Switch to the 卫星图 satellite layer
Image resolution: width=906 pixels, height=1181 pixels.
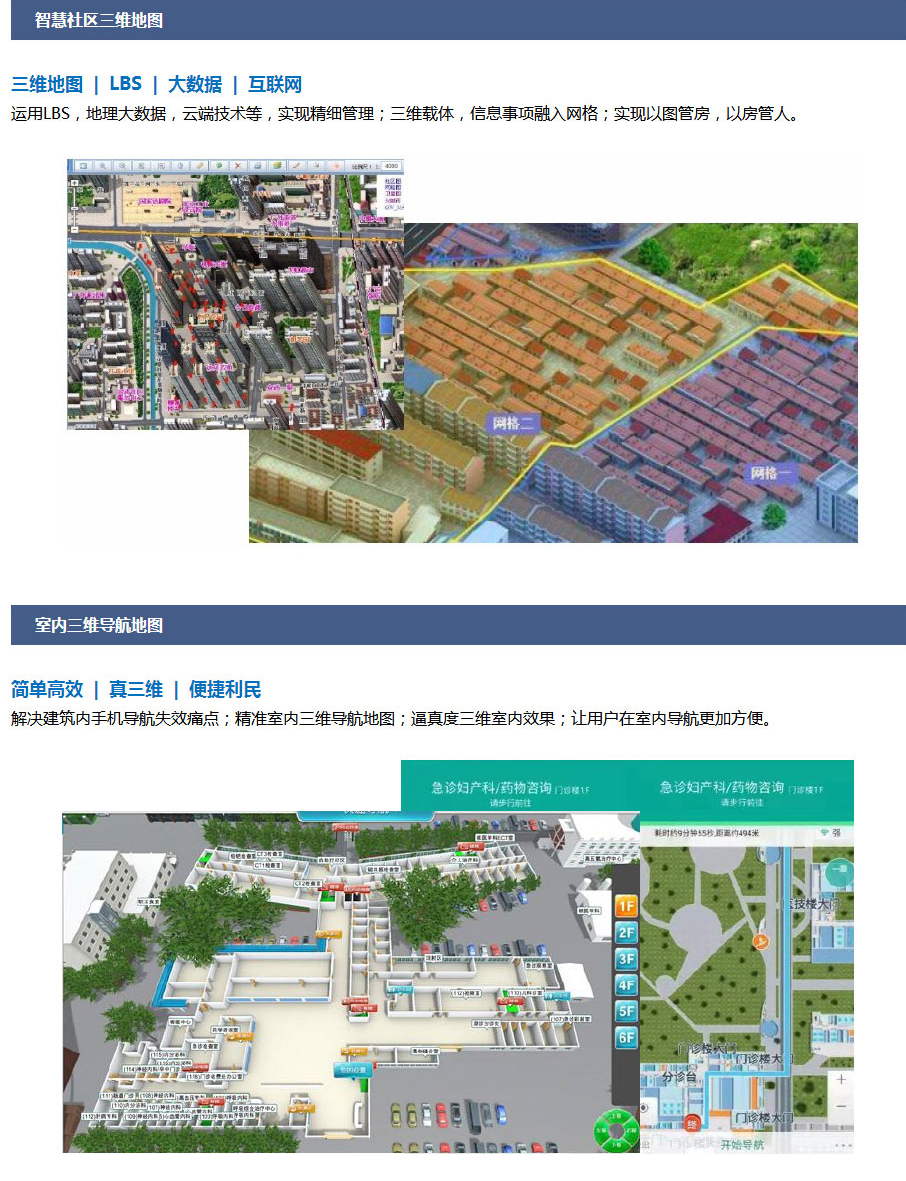click(393, 193)
